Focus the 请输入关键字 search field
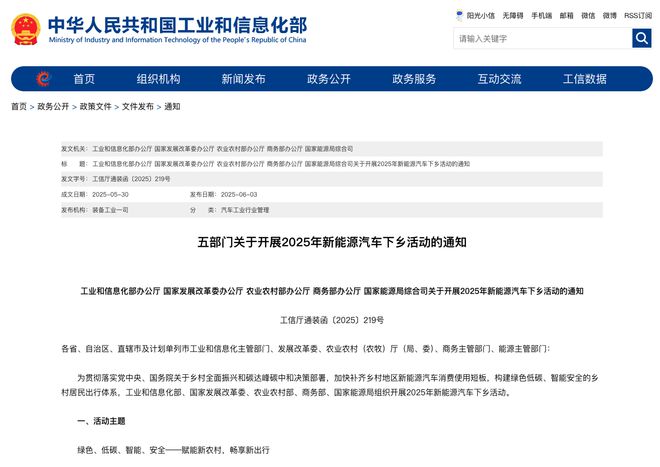This screenshot has width=660, height=467. [543, 38]
